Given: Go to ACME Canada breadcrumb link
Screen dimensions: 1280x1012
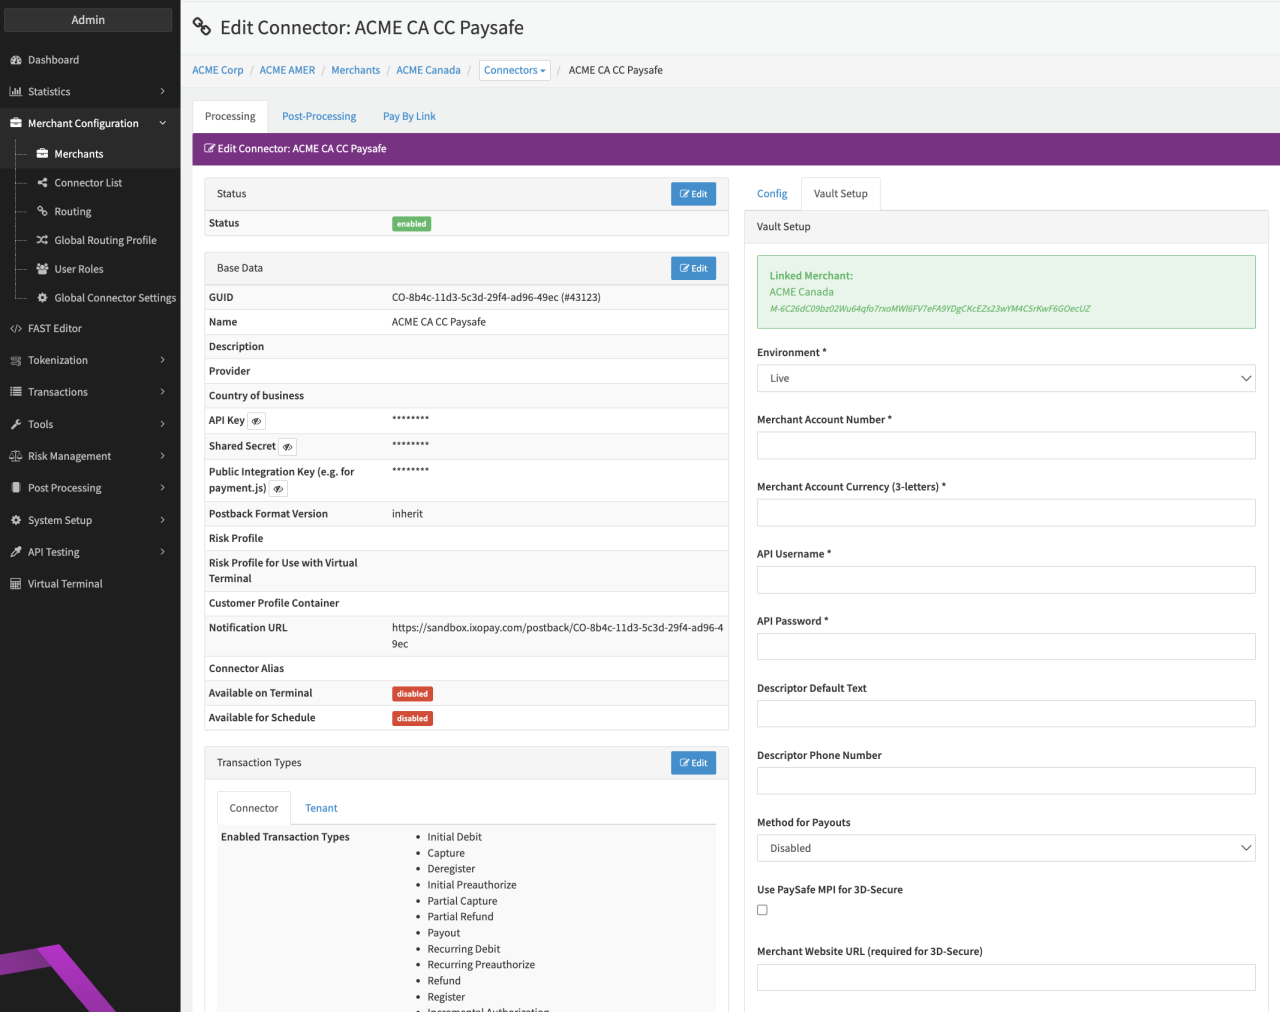Looking at the screenshot, I should click(x=428, y=70).
